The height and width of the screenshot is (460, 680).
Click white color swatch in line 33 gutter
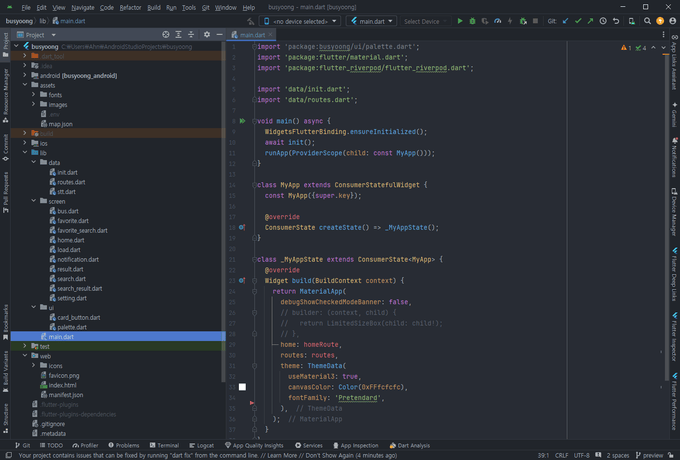click(x=242, y=387)
